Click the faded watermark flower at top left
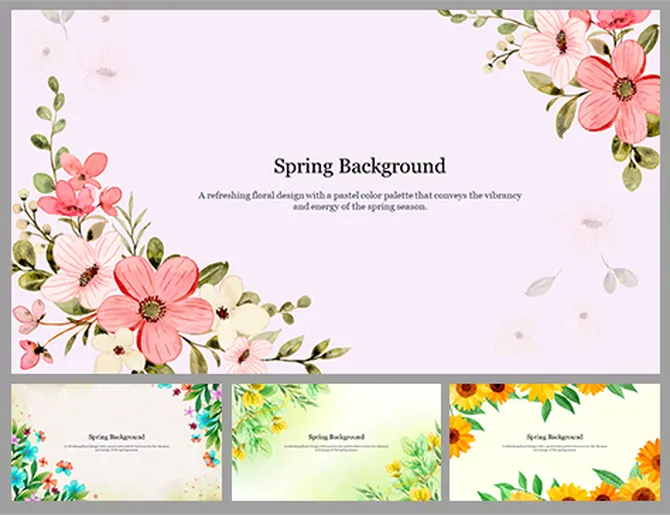 (103, 67)
